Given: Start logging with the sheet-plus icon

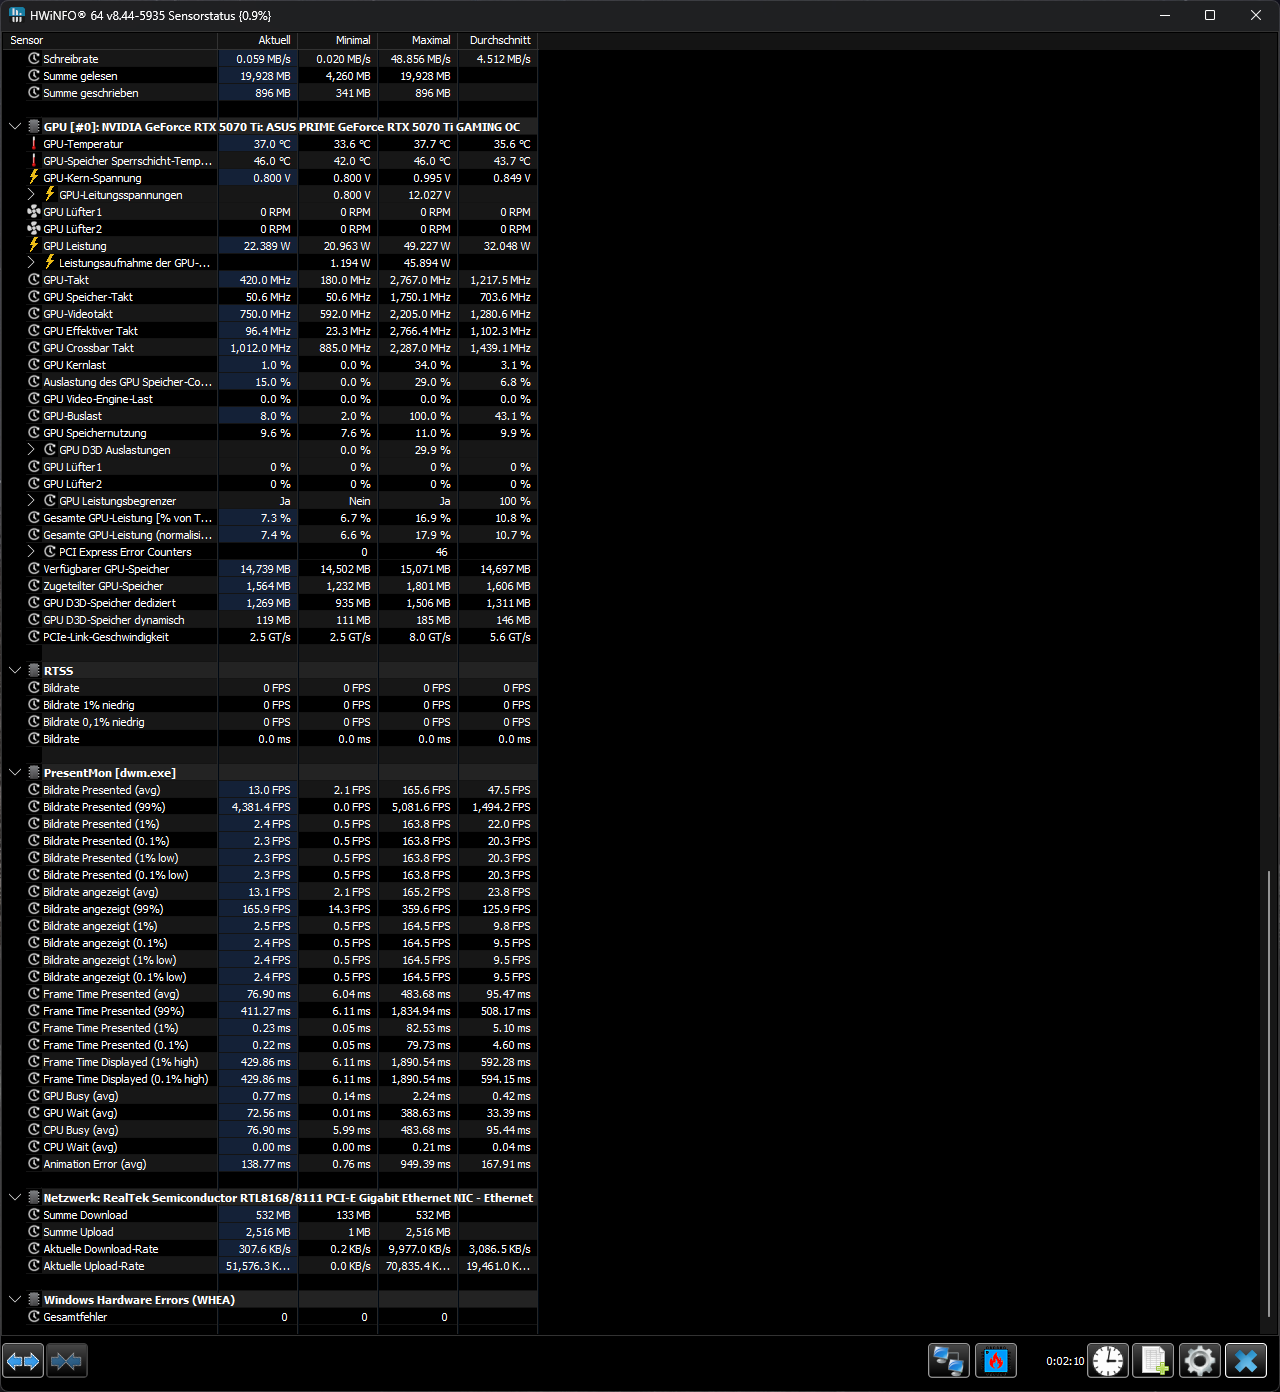Looking at the screenshot, I should tap(1153, 1361).
